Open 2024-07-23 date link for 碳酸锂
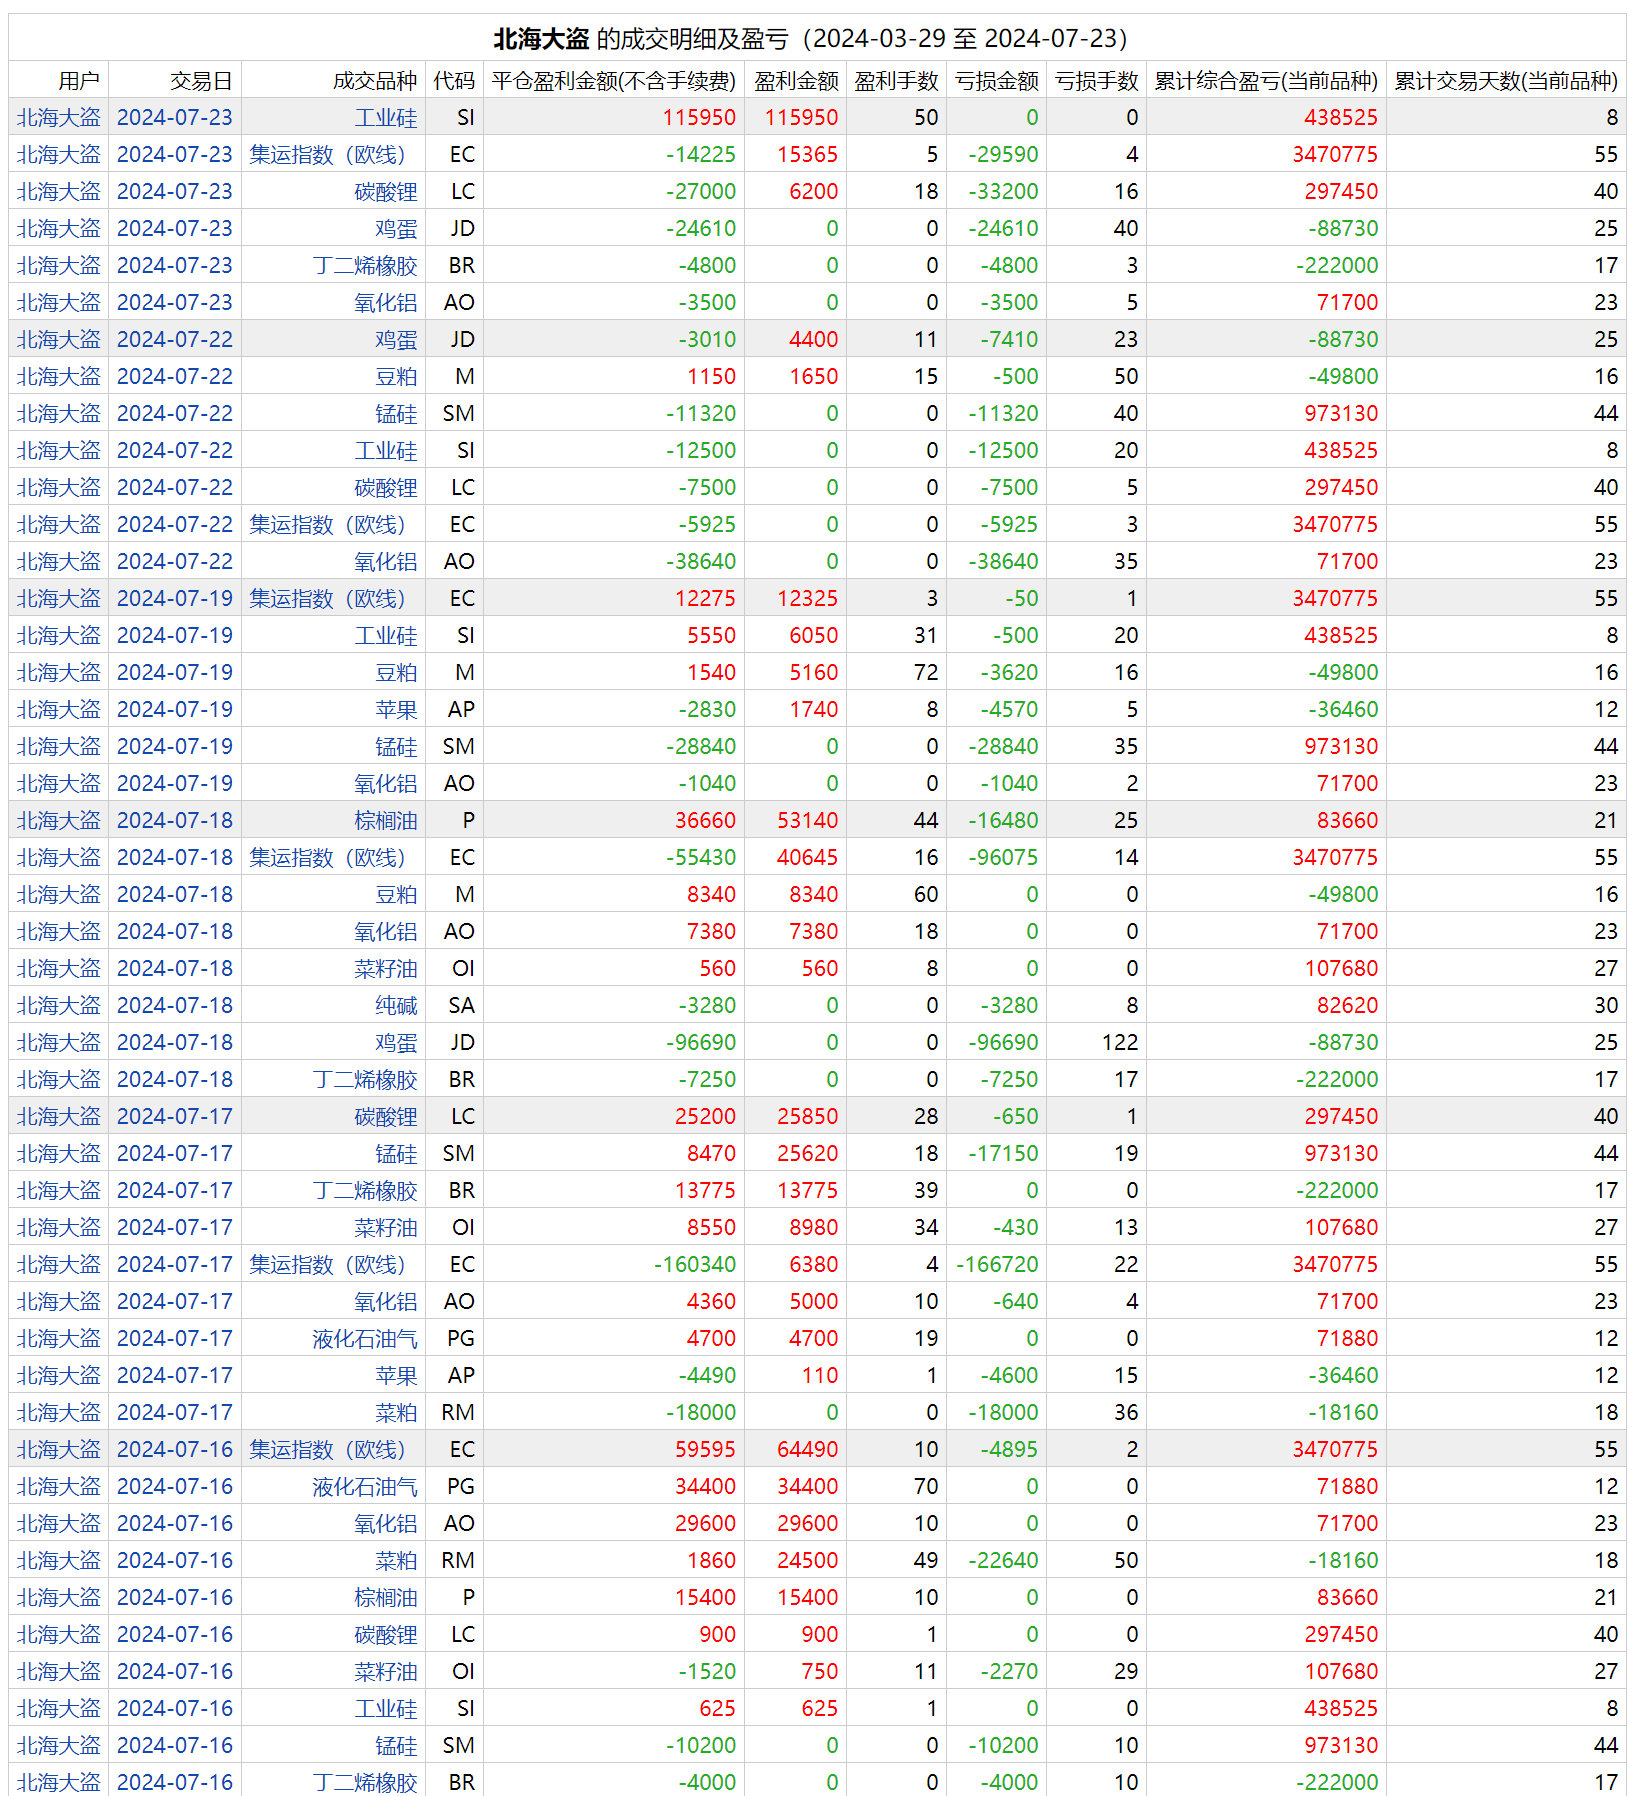The image size is (1635, 1796). click(175, 191)
